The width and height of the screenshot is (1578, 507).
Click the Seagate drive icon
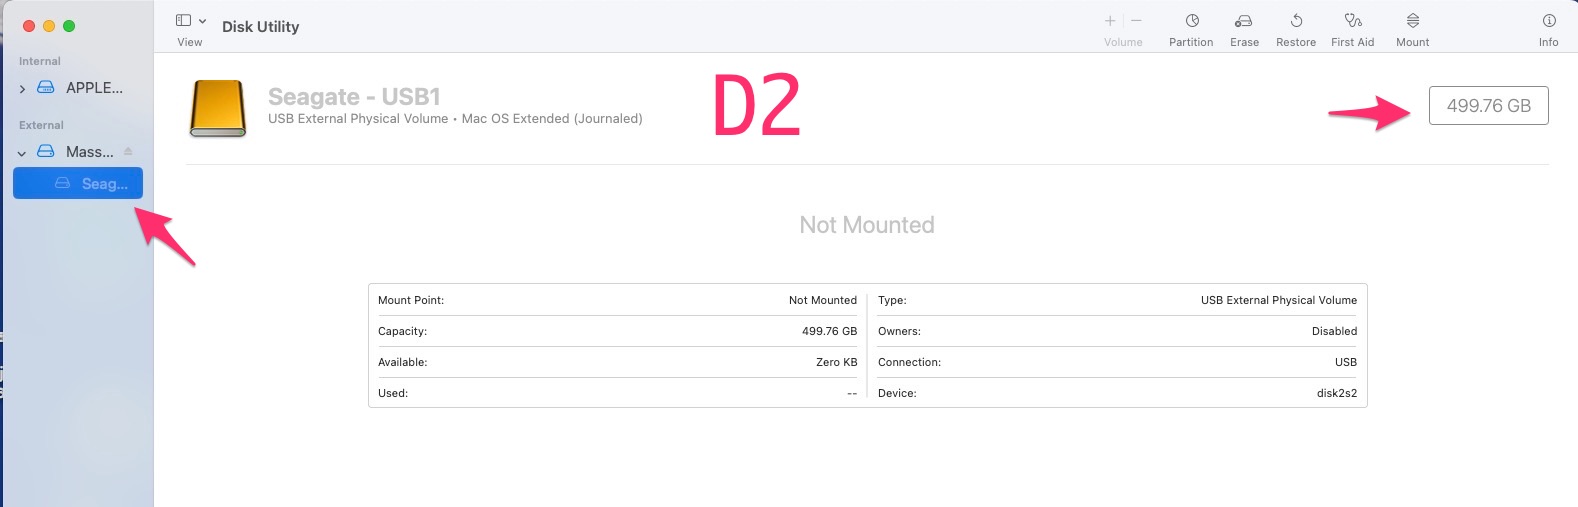(218, 108)
